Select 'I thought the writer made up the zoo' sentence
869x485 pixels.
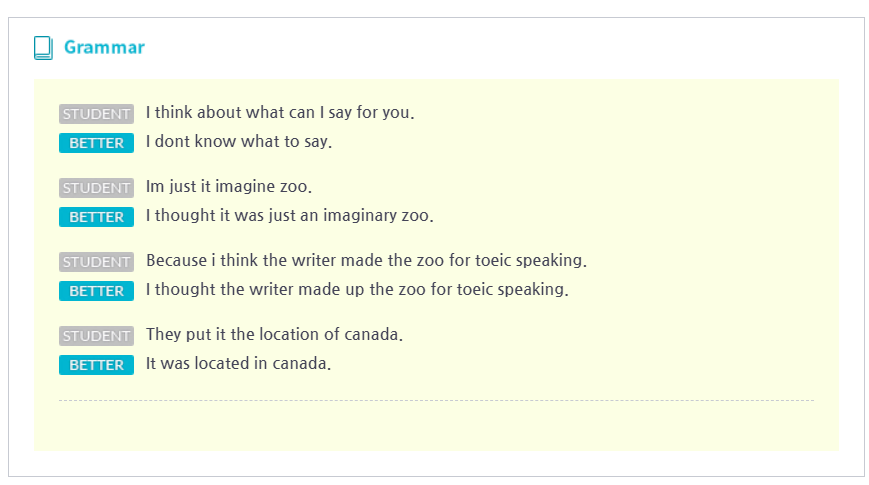click(357, 290)
